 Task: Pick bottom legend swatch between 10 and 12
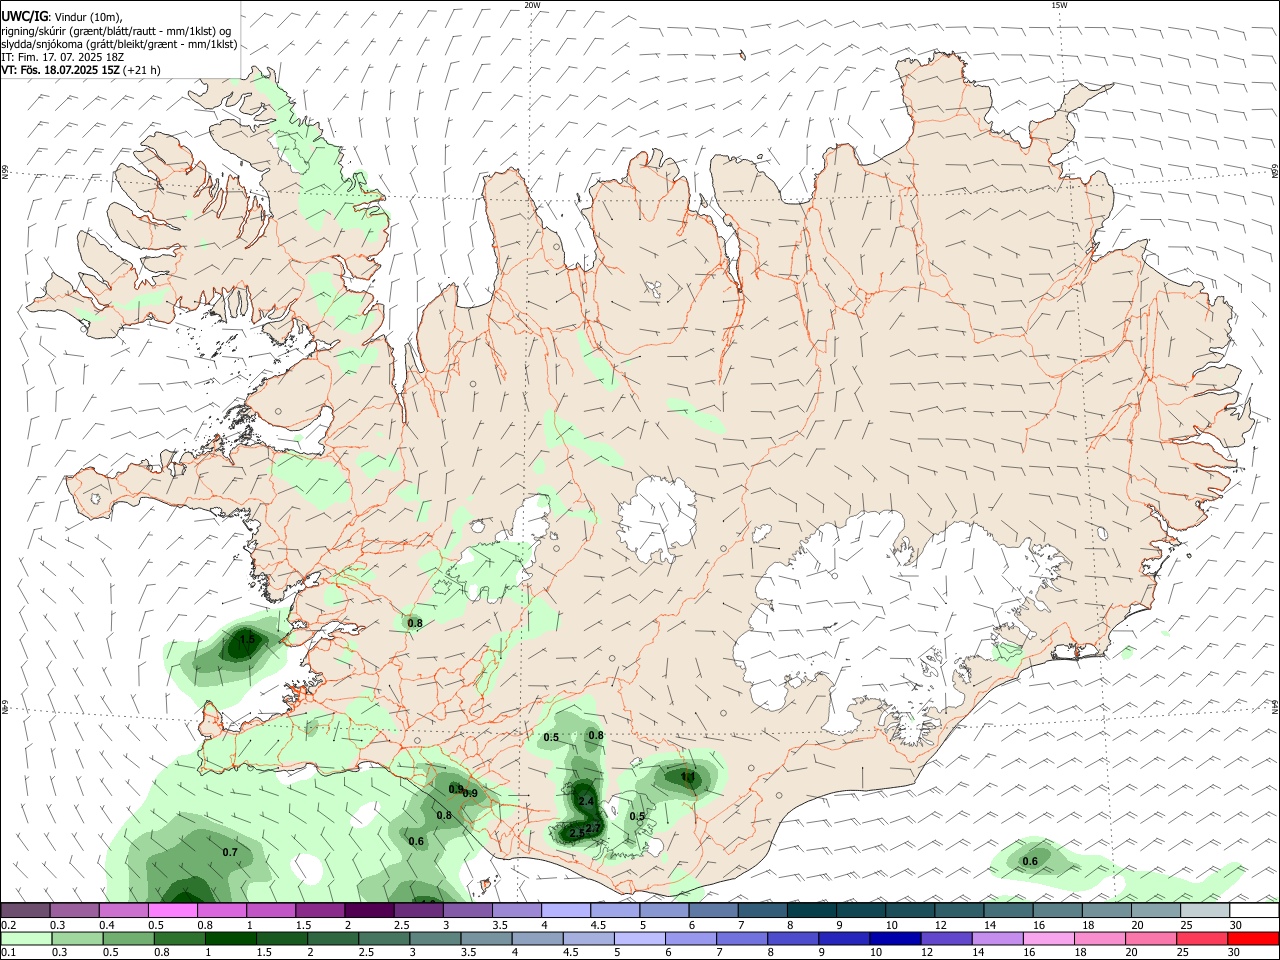pyautogui.click(x=895, y=939)
